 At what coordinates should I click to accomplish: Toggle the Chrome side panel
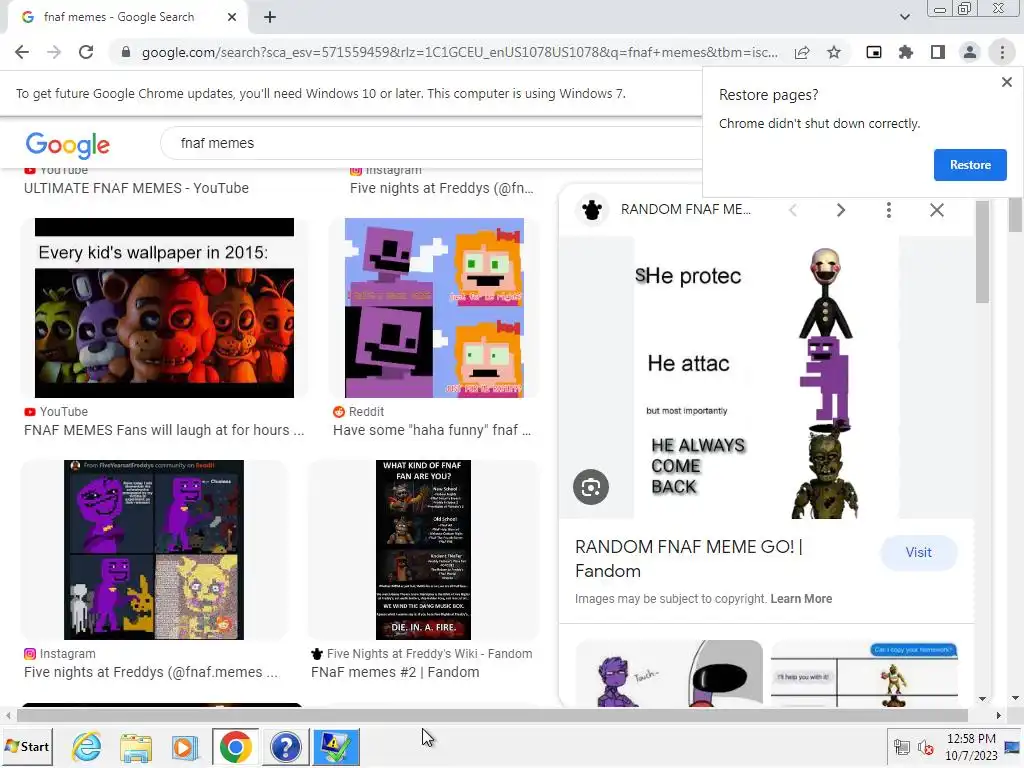(938, 52)
